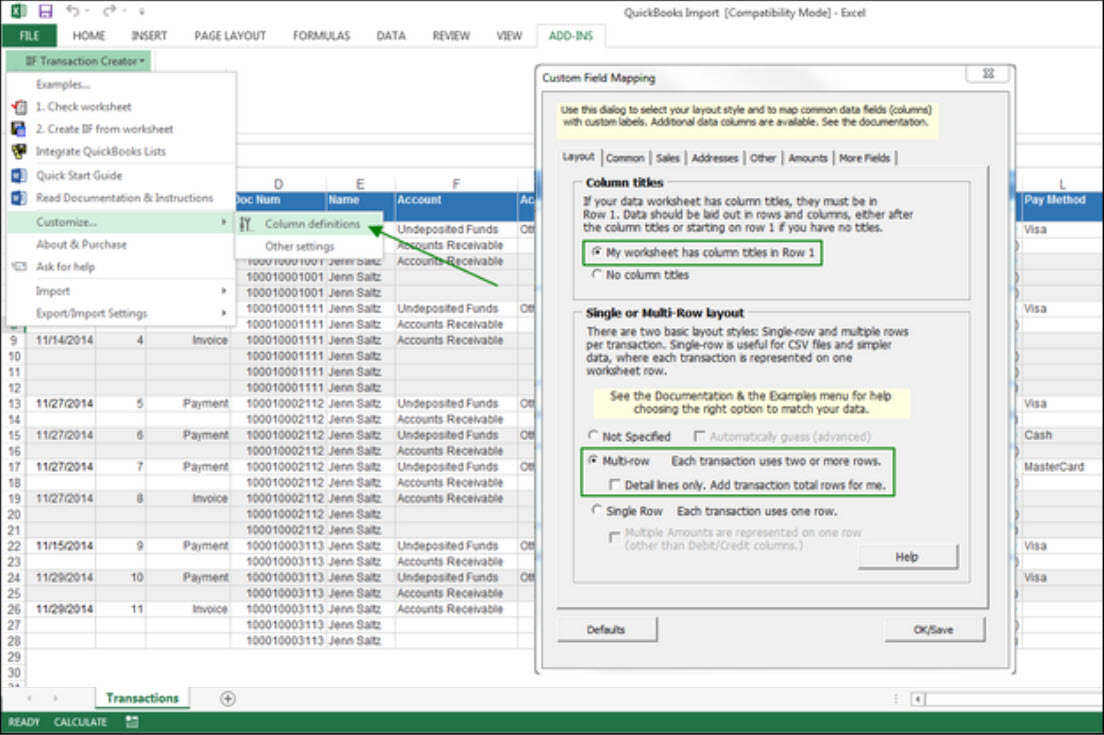
Task: Click the Read Documentation Word icon
Action: [19, 198]
